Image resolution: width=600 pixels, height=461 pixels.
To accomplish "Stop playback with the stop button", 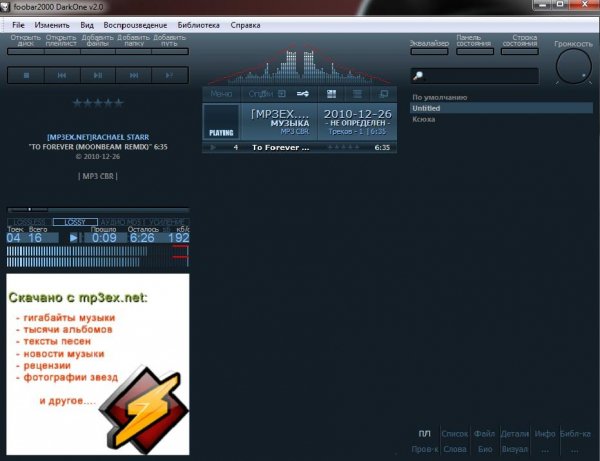I will click(26, 75).
